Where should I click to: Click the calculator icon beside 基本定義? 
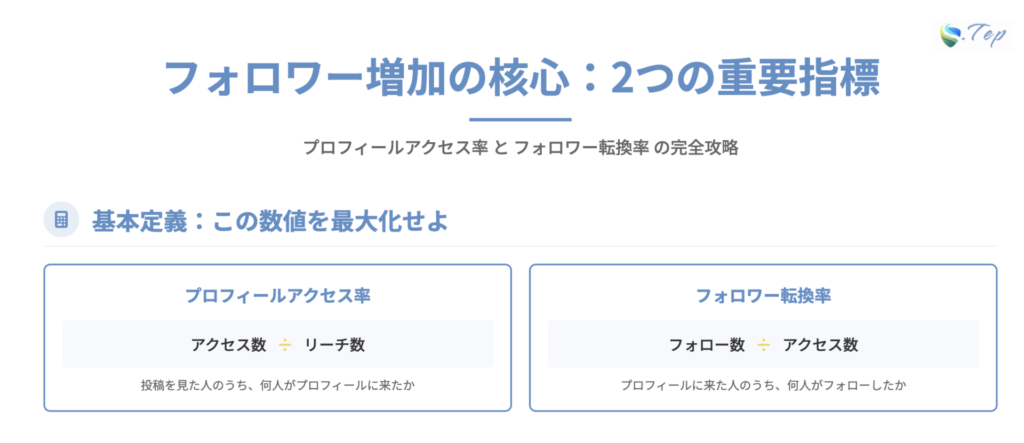61,219
